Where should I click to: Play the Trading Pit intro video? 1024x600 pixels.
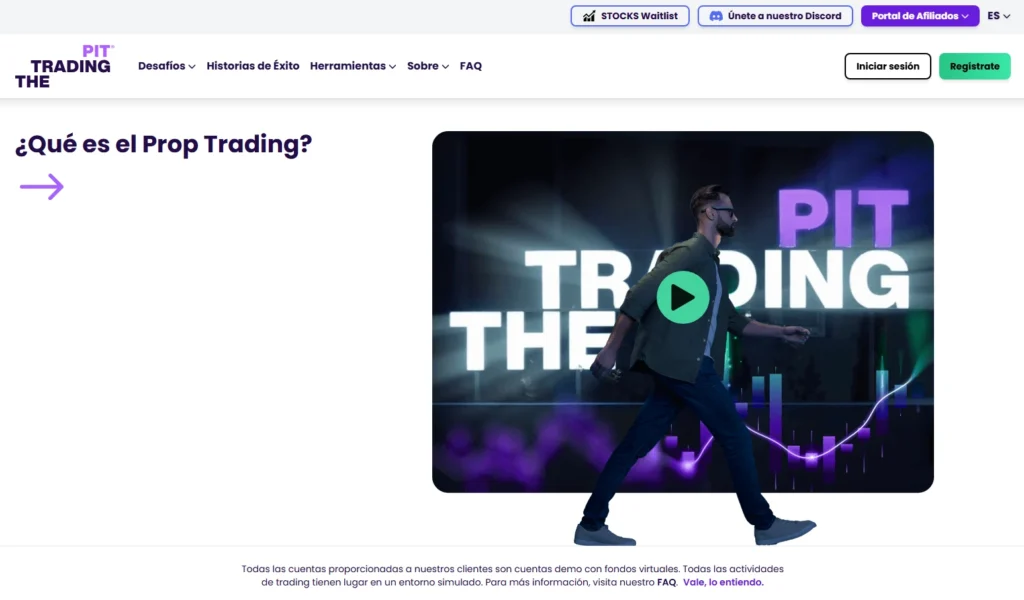pos(682,297)
